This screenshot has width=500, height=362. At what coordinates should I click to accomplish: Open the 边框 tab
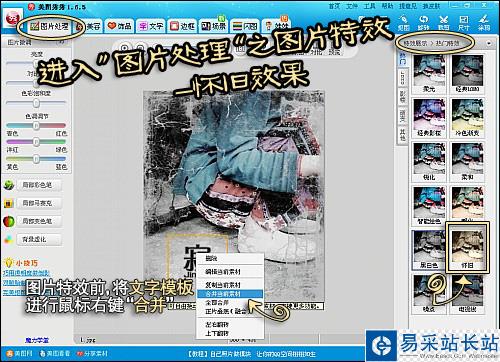182,26
